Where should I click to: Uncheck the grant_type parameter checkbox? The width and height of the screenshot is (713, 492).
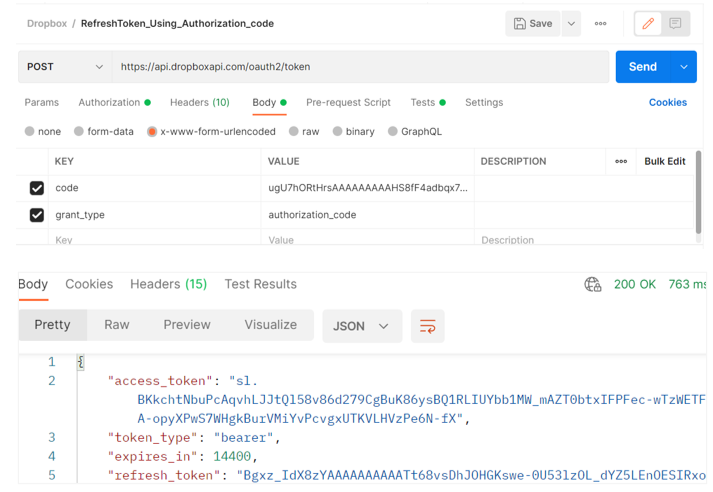pos(37,215)
